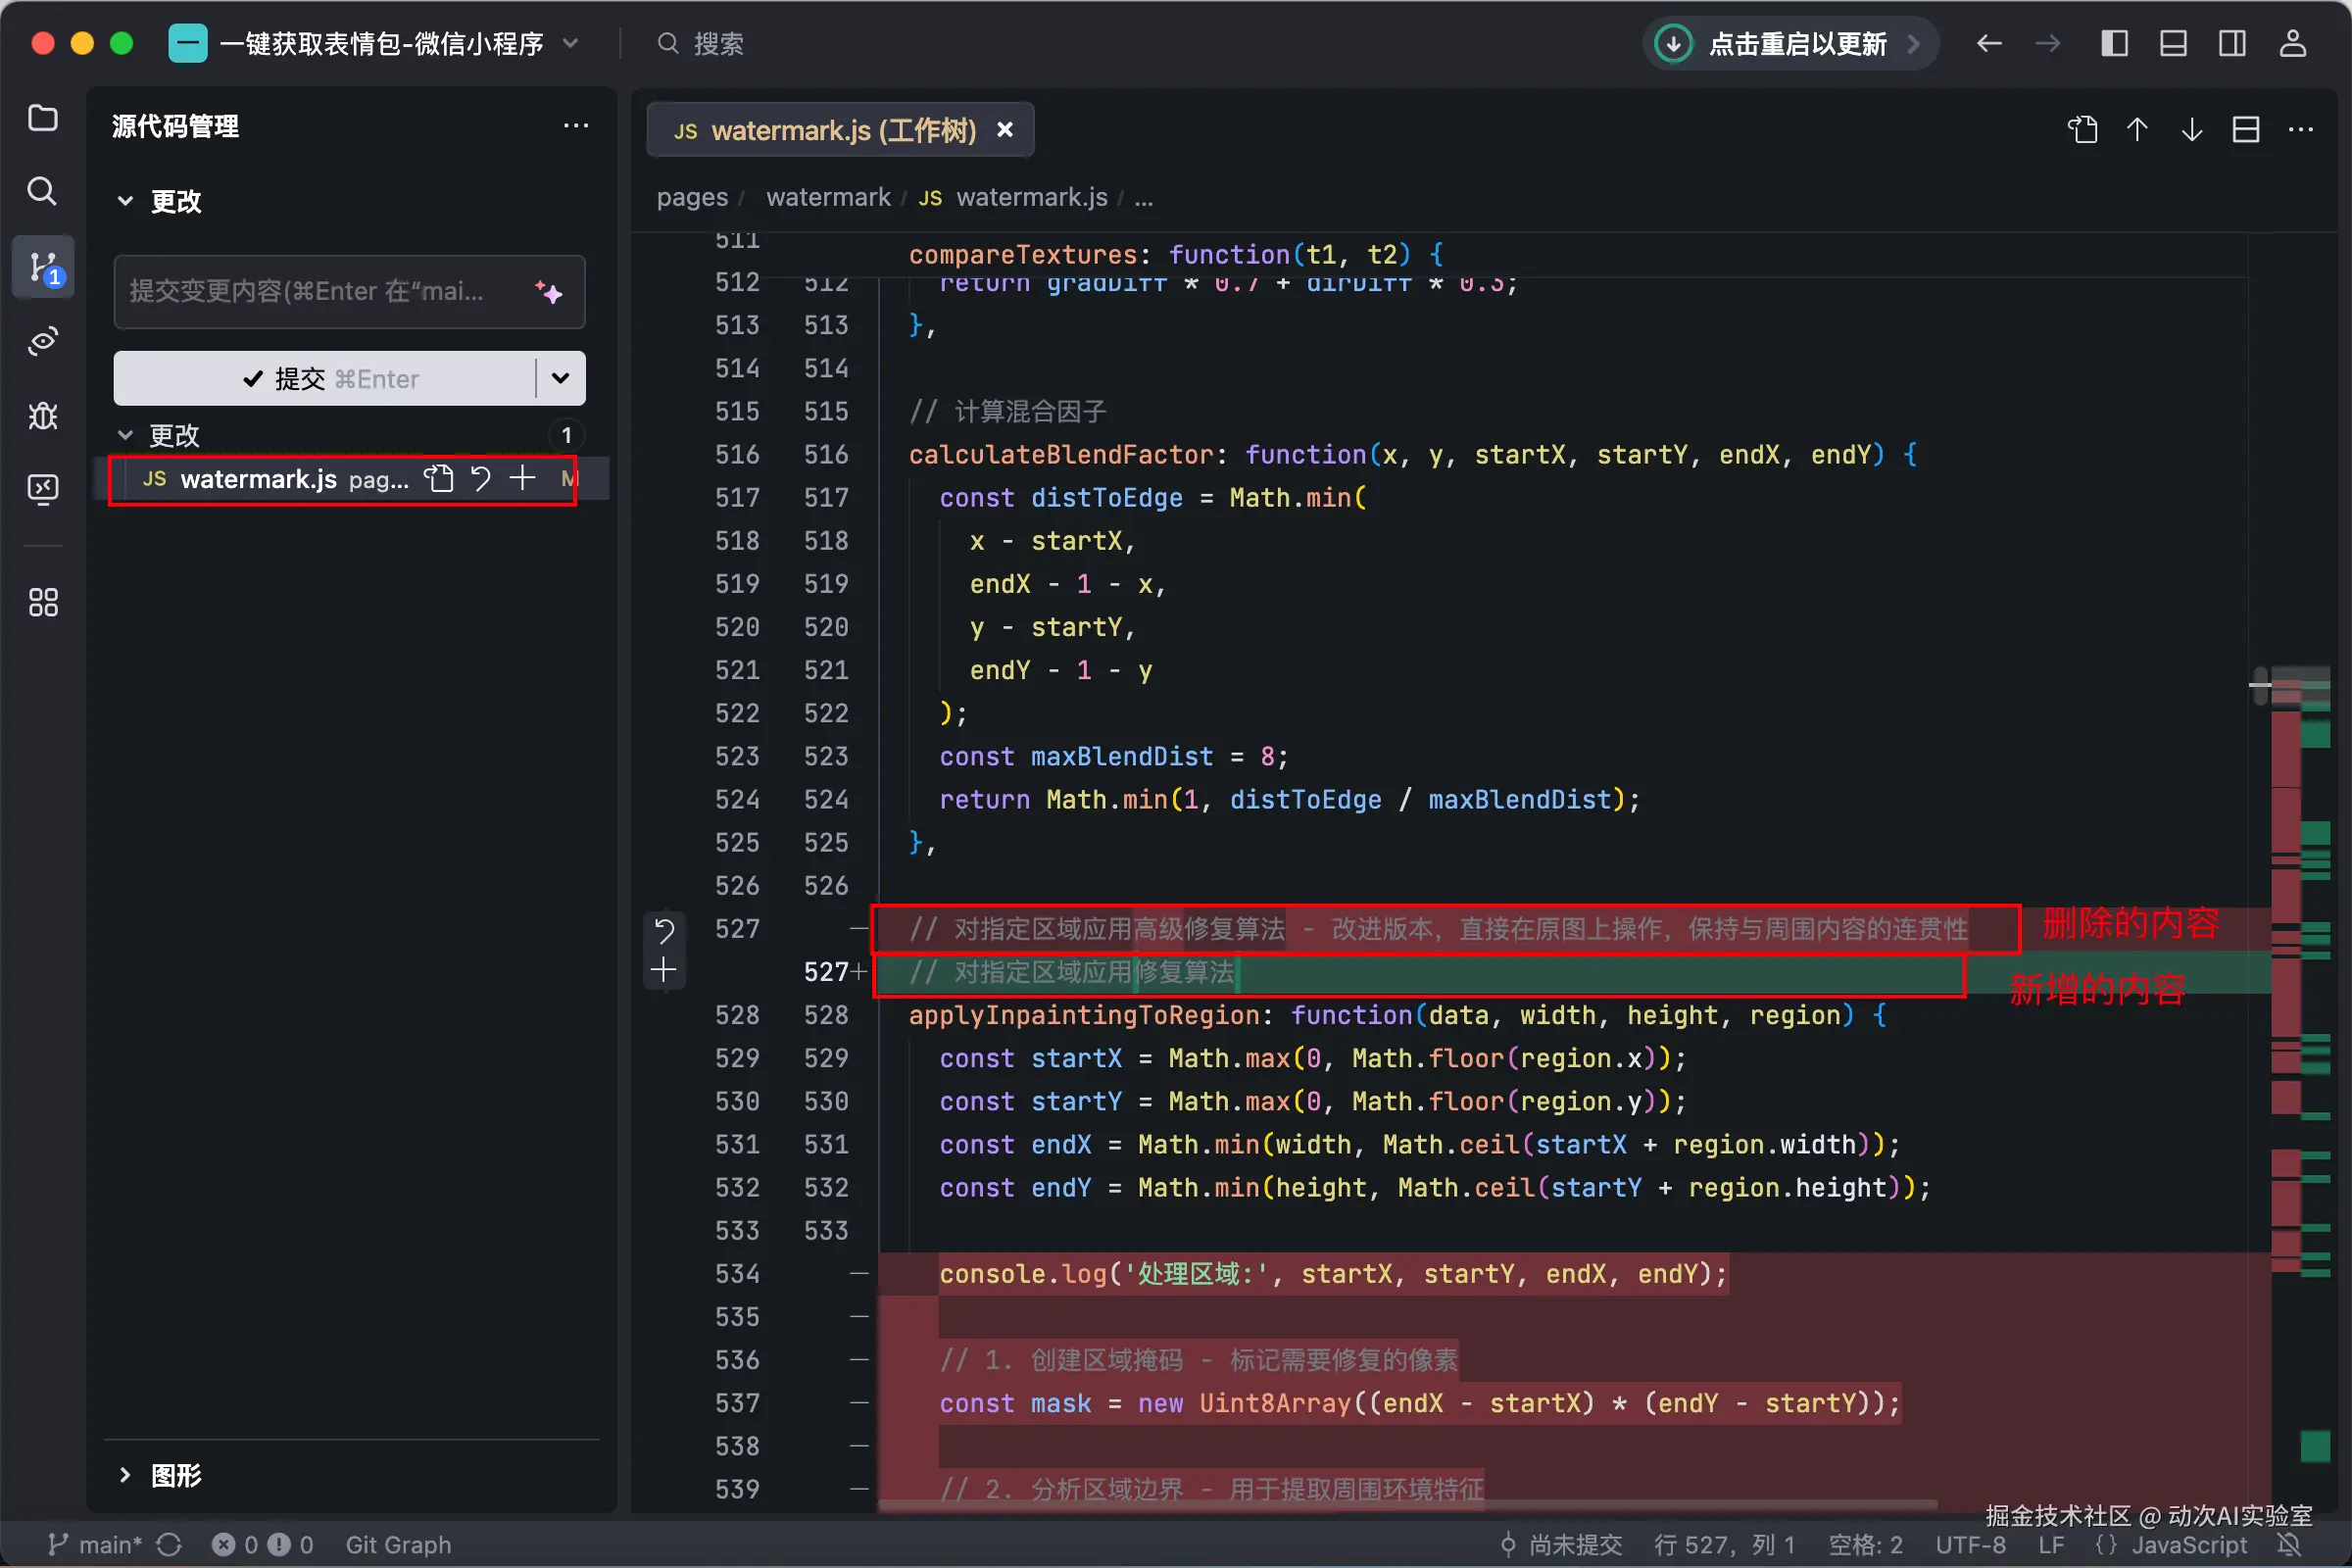The width and height of the screenshot is (2352, 1568).
Task: Stage changes plus icon on watermark.js
Action: click(522, 479)
